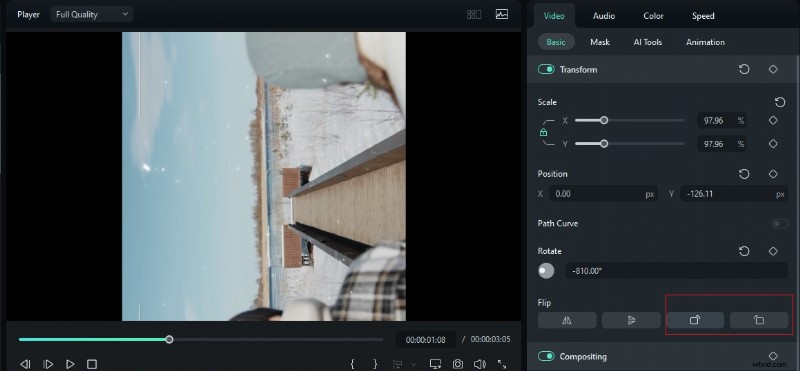
Task: Rotate the clip 90 degrees clockwise
Action: tap(695, 320)
